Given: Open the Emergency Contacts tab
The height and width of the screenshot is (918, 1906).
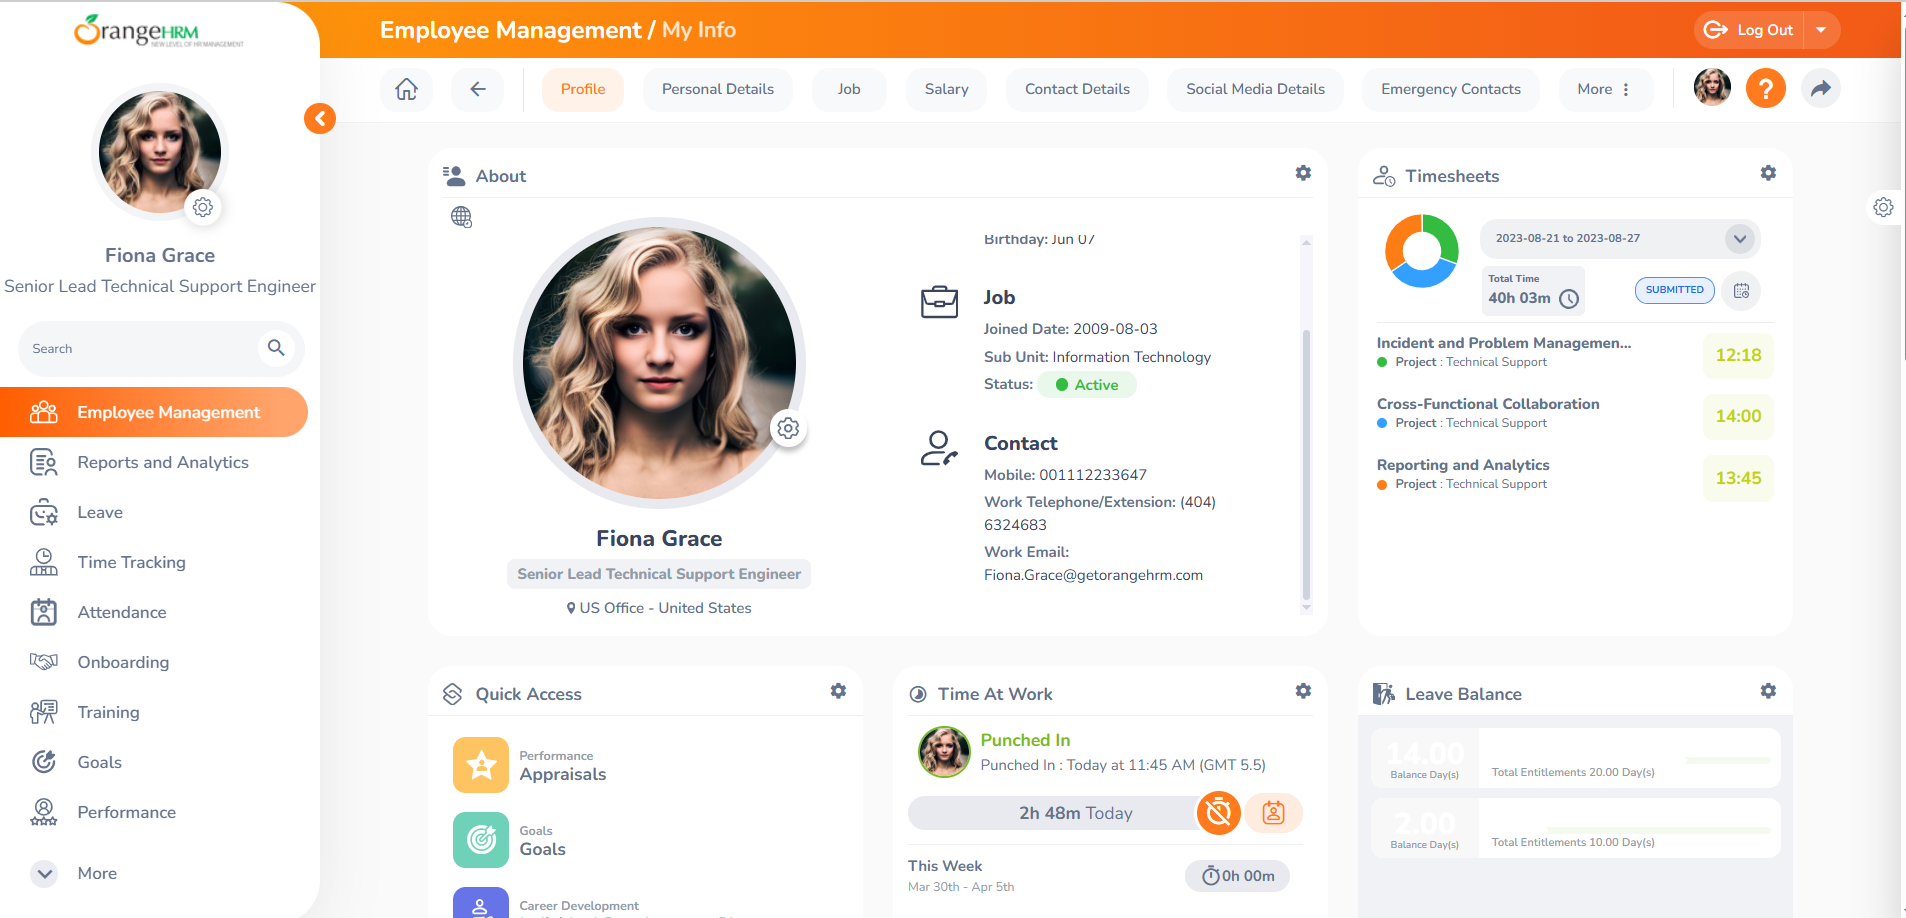Looking at the screenshot, I should tap(1450, 89).
